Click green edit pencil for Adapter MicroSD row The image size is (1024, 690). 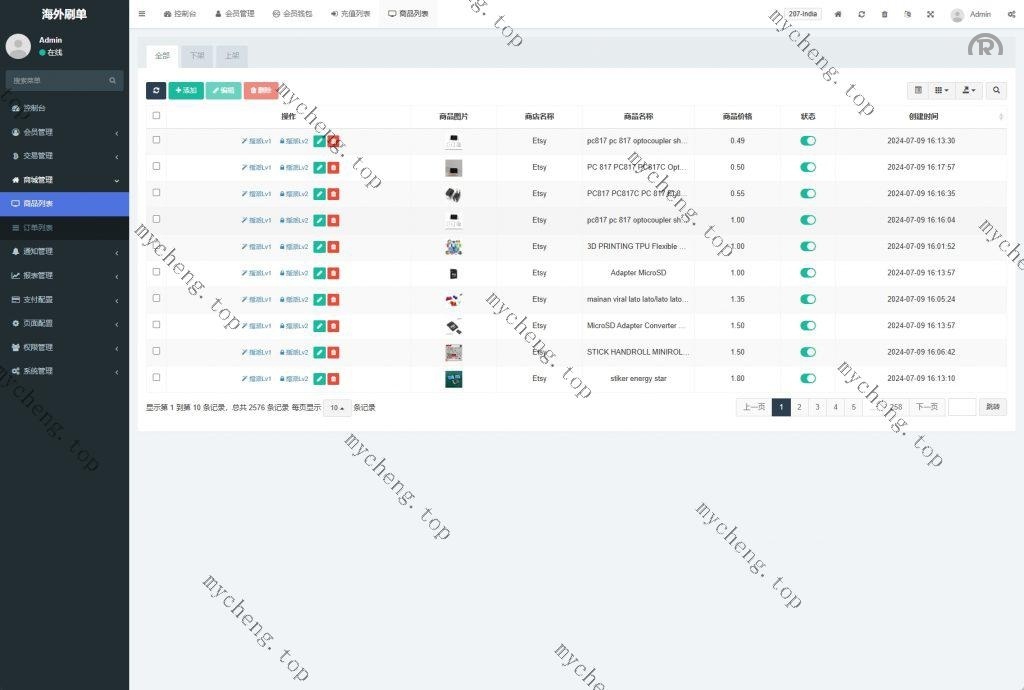point(319,273)
